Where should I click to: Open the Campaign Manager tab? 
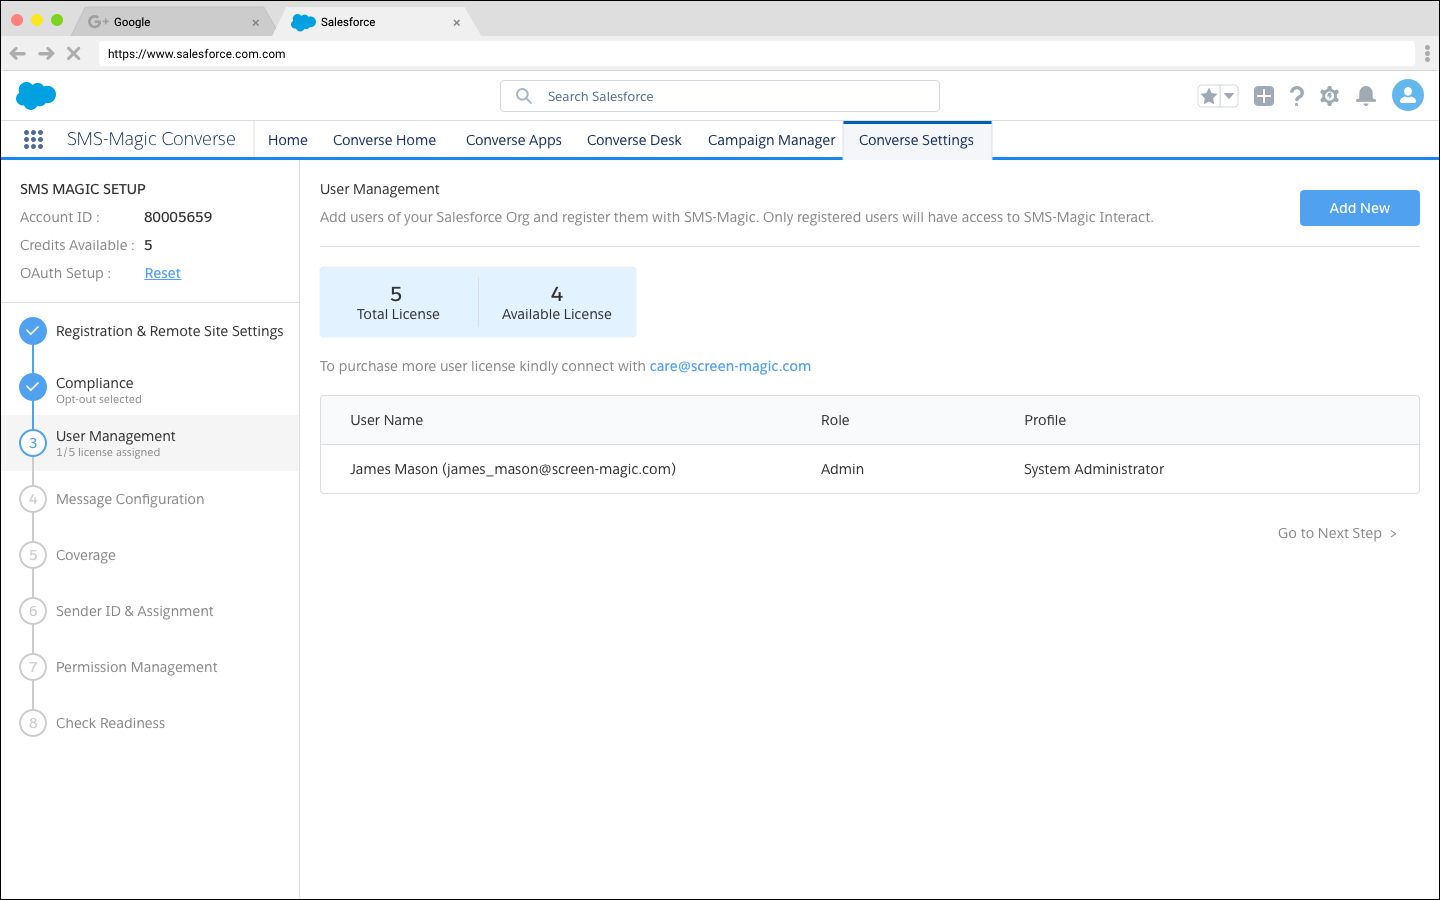[x=771, y=140]
